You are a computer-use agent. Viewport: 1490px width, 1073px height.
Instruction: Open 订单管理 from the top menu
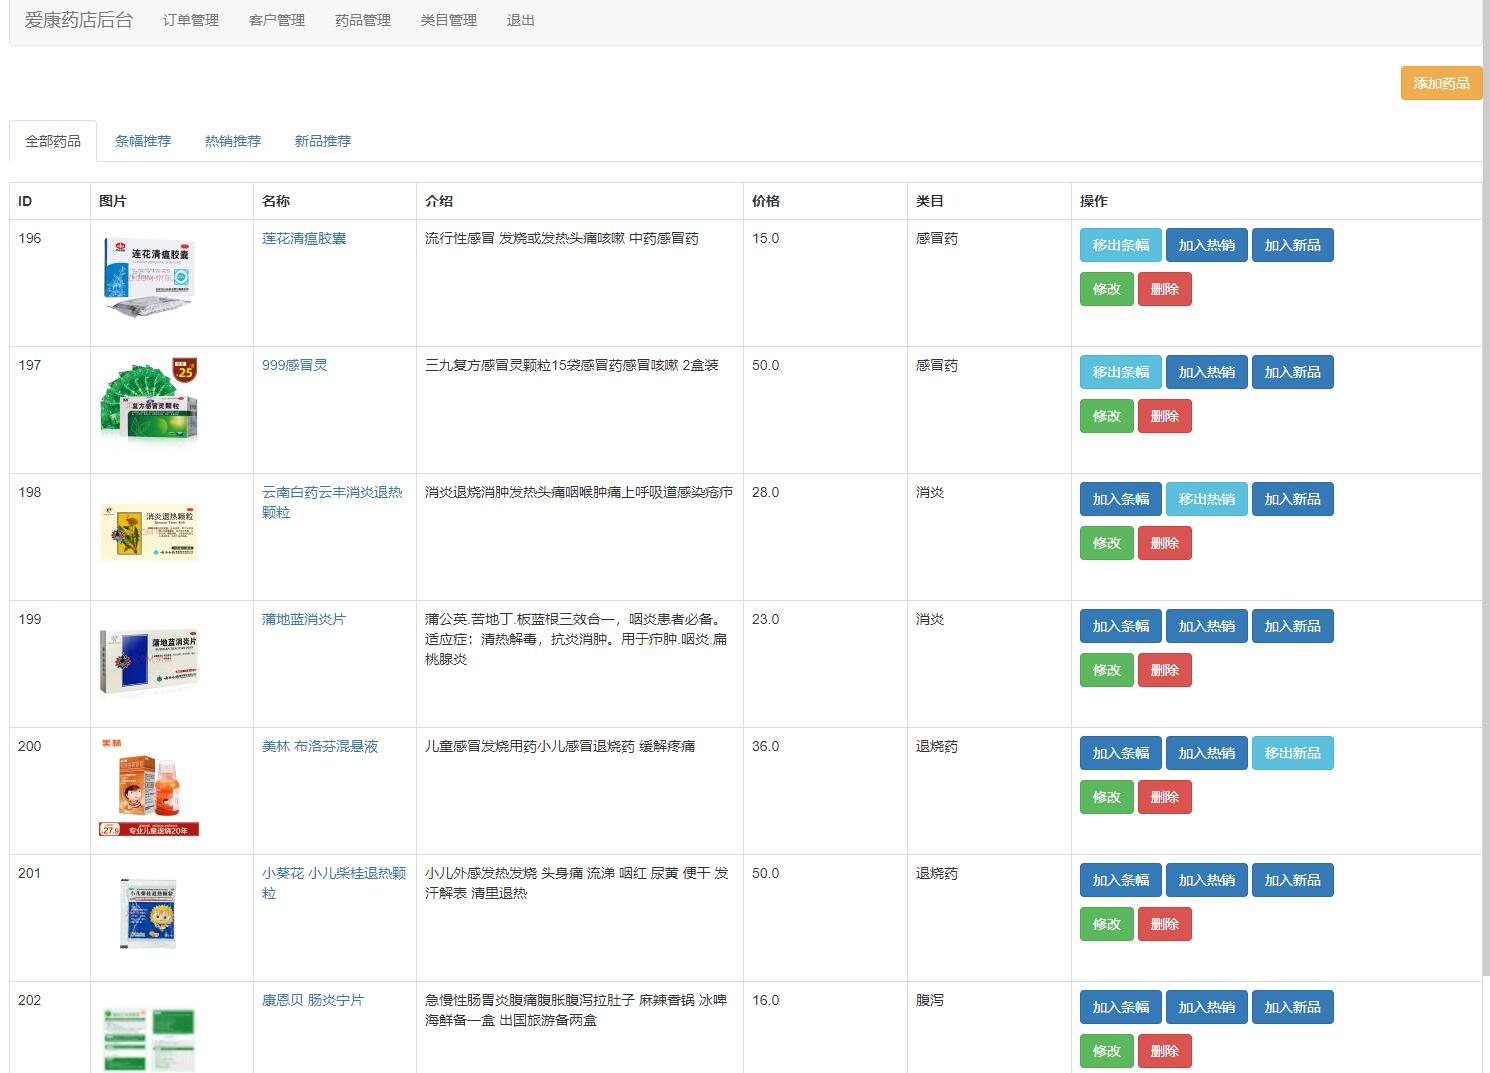click(x=189, y=19)
